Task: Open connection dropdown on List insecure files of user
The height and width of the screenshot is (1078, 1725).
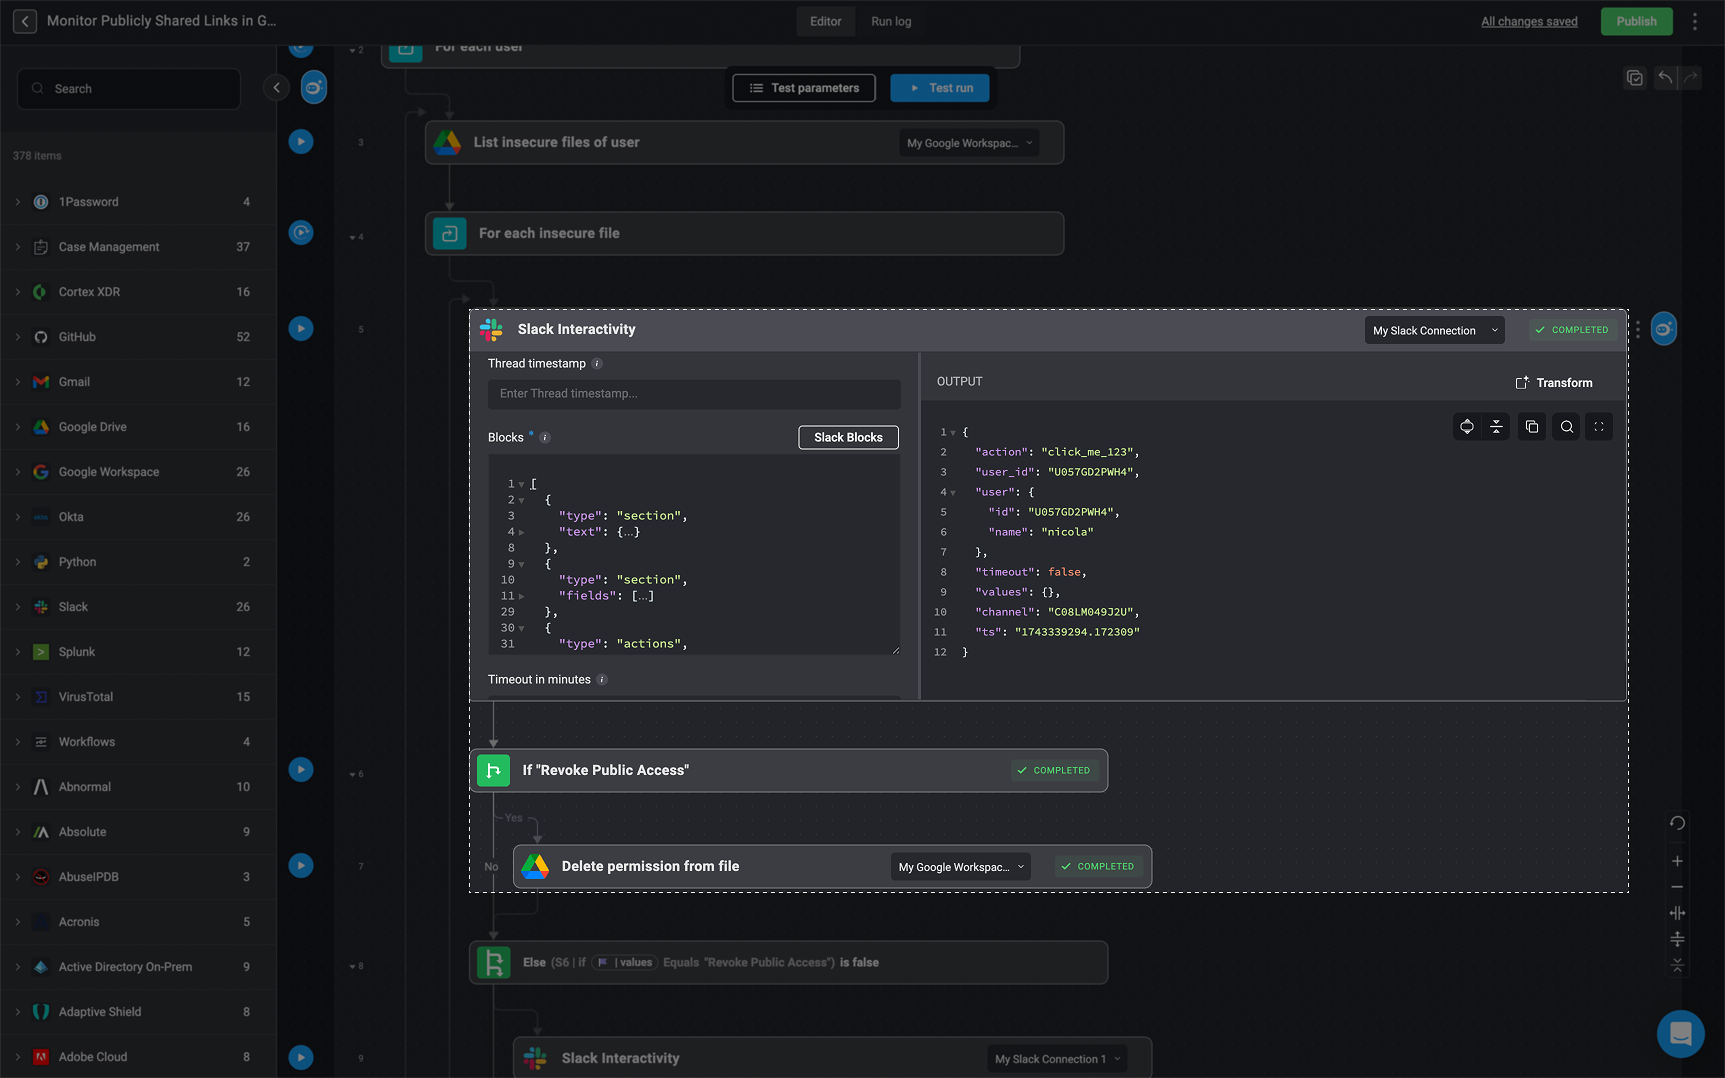Action: 969,143
